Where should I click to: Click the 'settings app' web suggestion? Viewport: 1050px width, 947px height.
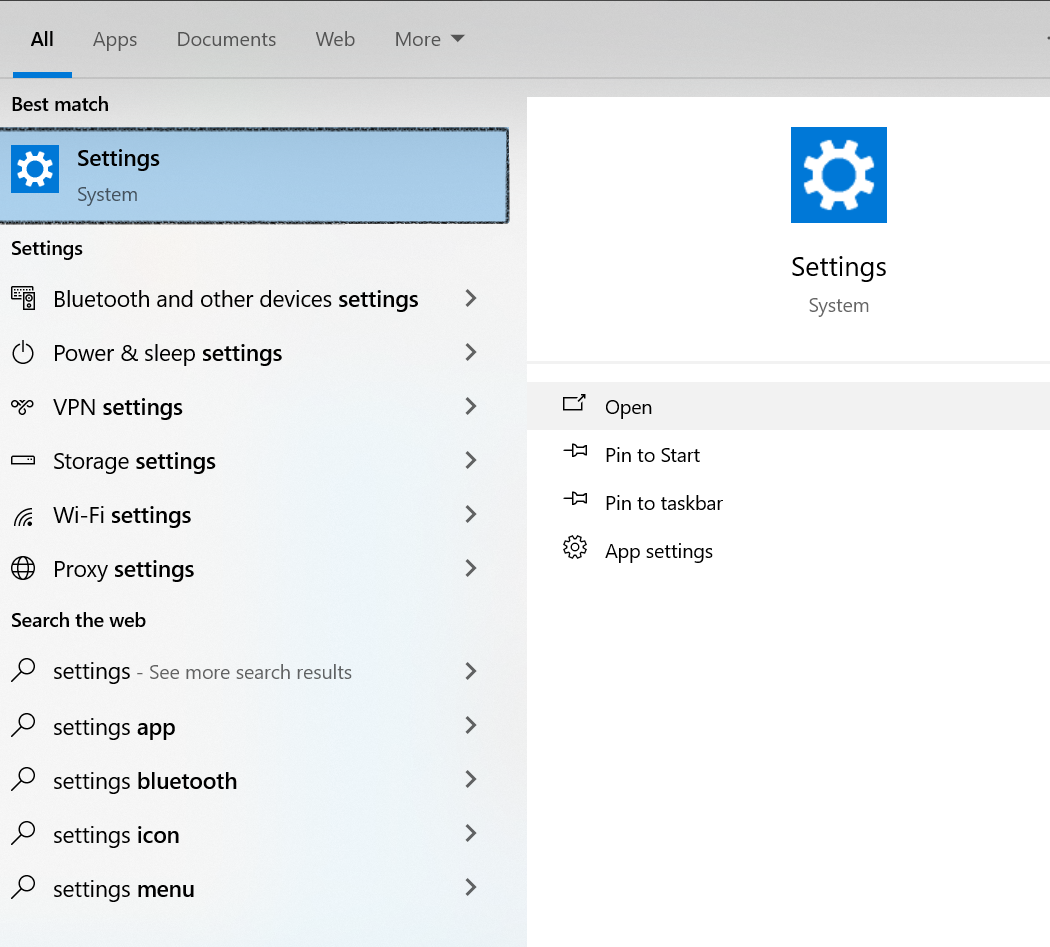pyautogui.click(x=254, y=726)
